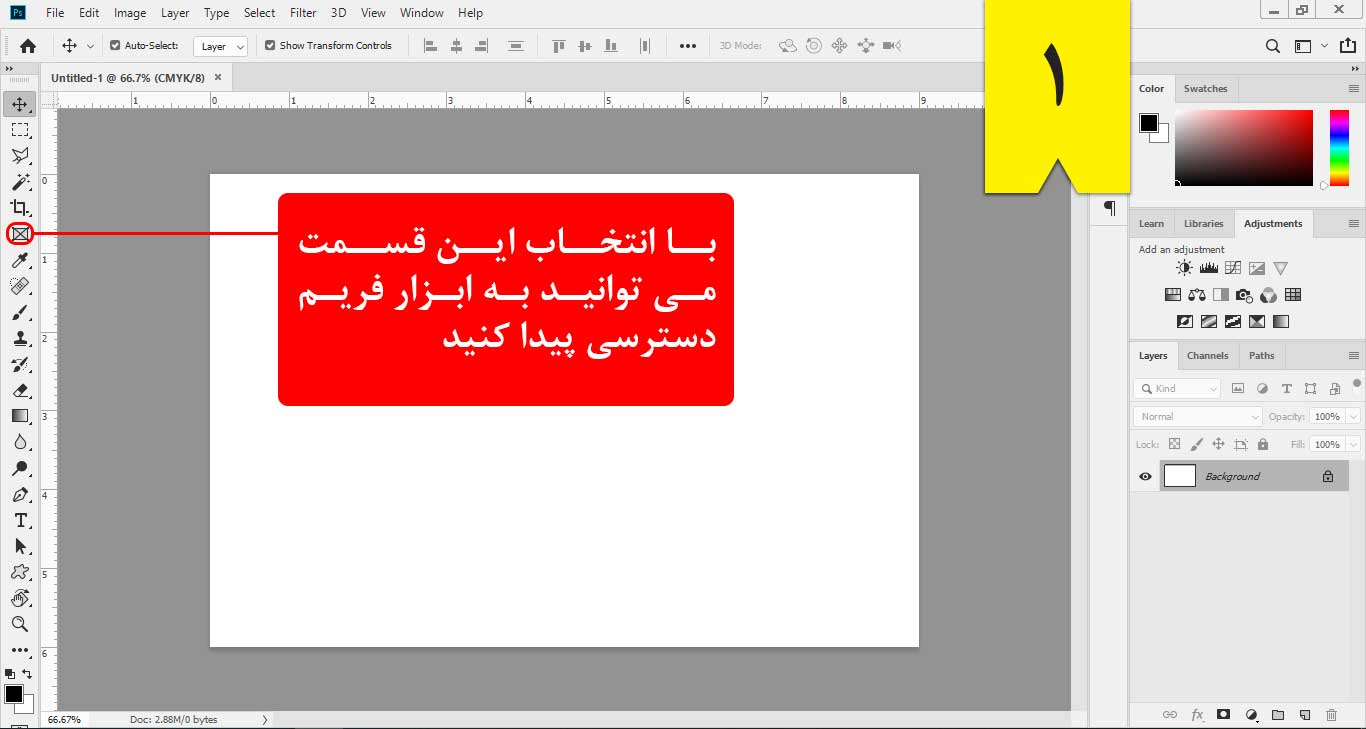The width and height of the screenshot is (1366, 729).
Task: Toggle Show Transform Controls checkbox
Action: (x=270, y=45)
